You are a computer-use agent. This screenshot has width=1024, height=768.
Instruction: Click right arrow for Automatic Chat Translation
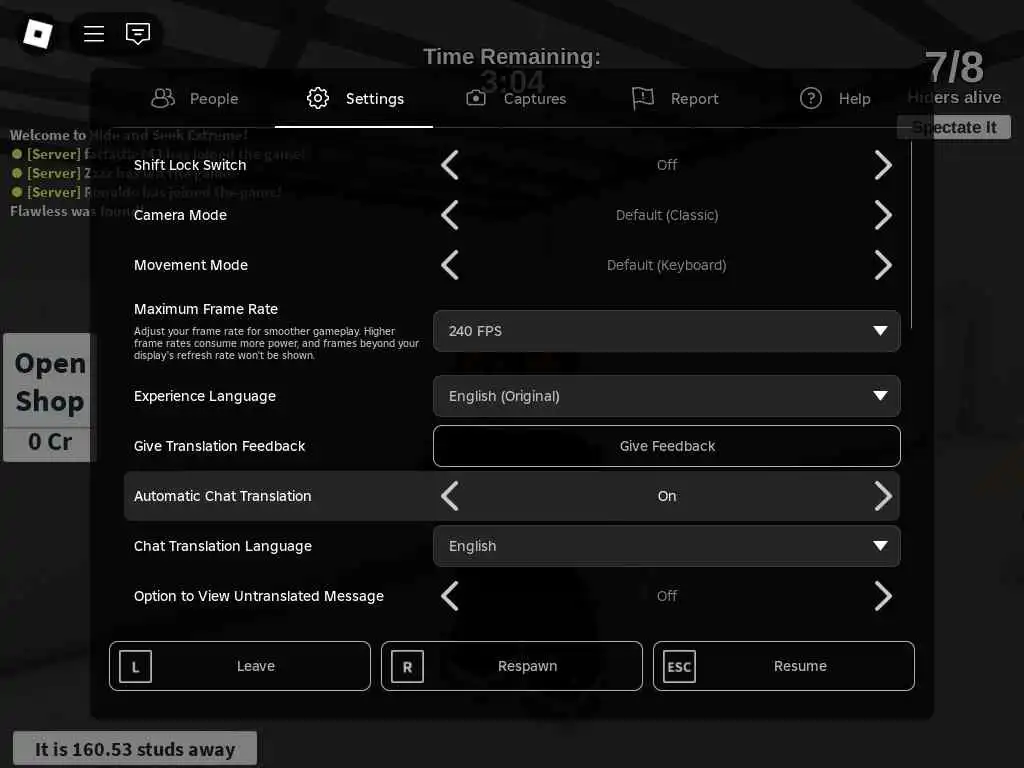(883, 496)
